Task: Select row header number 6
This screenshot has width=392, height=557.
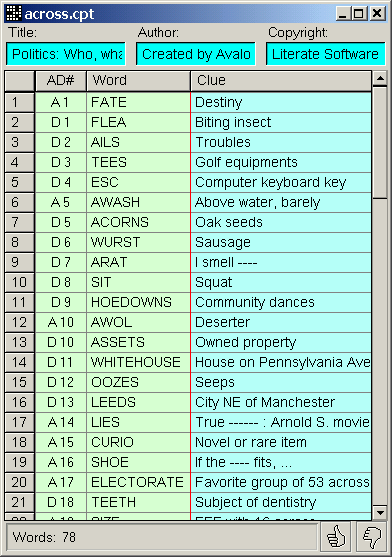Action: pyautogui.click(x=20, y=202)
